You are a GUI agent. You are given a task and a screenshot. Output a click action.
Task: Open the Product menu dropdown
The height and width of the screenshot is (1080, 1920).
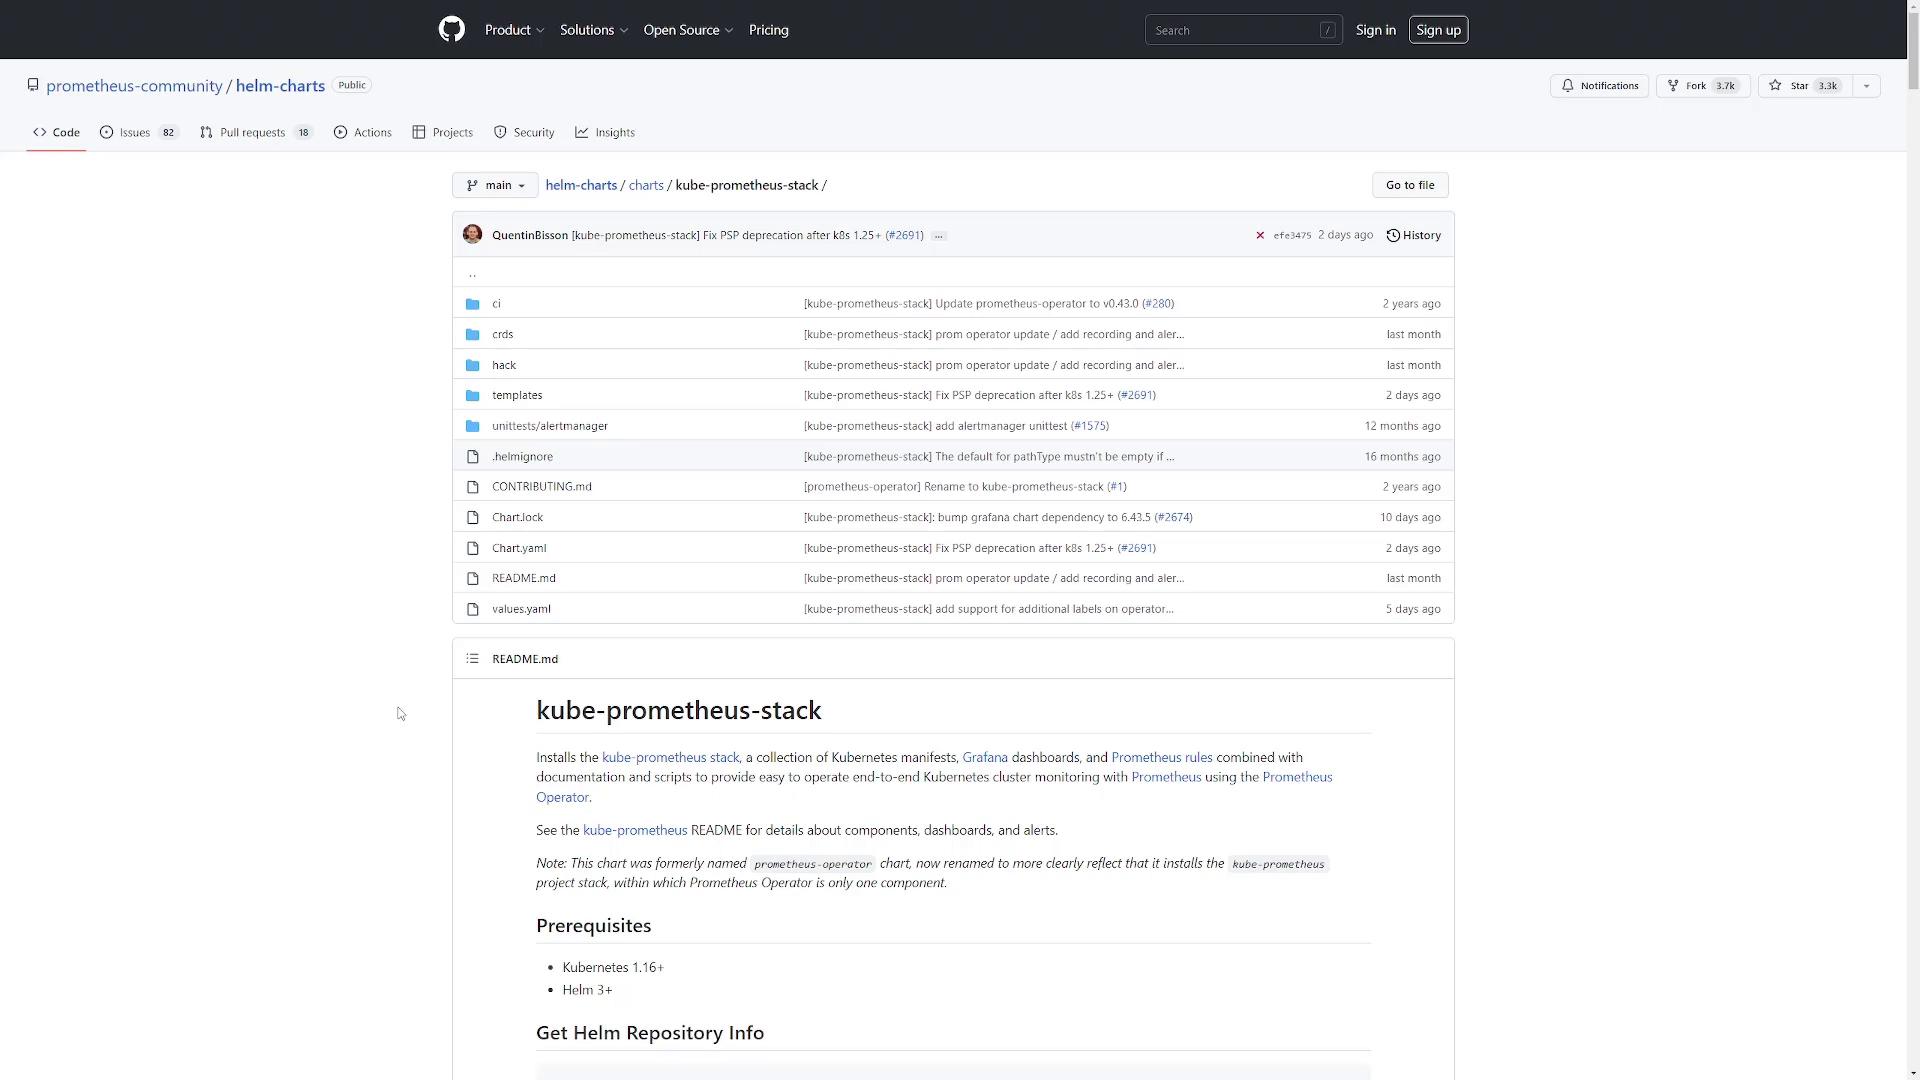click(514, 30)
